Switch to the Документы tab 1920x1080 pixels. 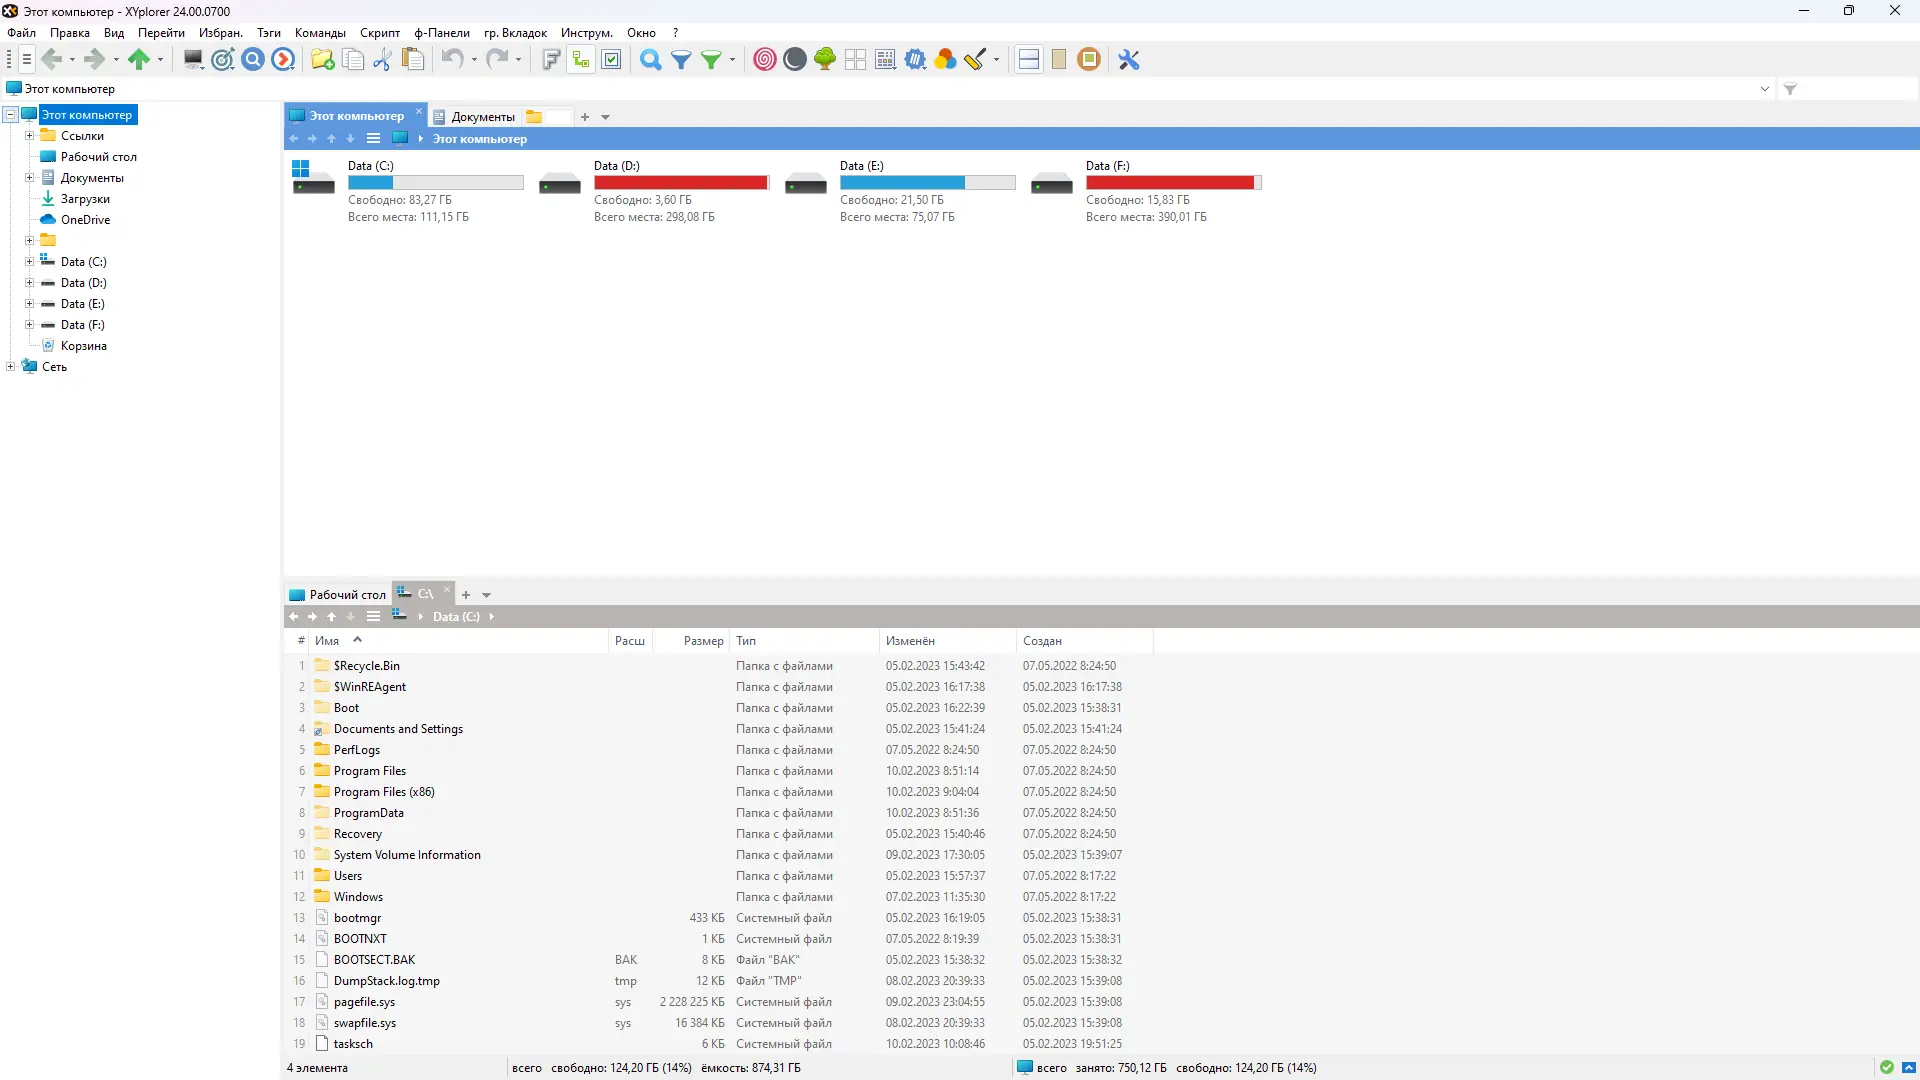click(482, 117)
